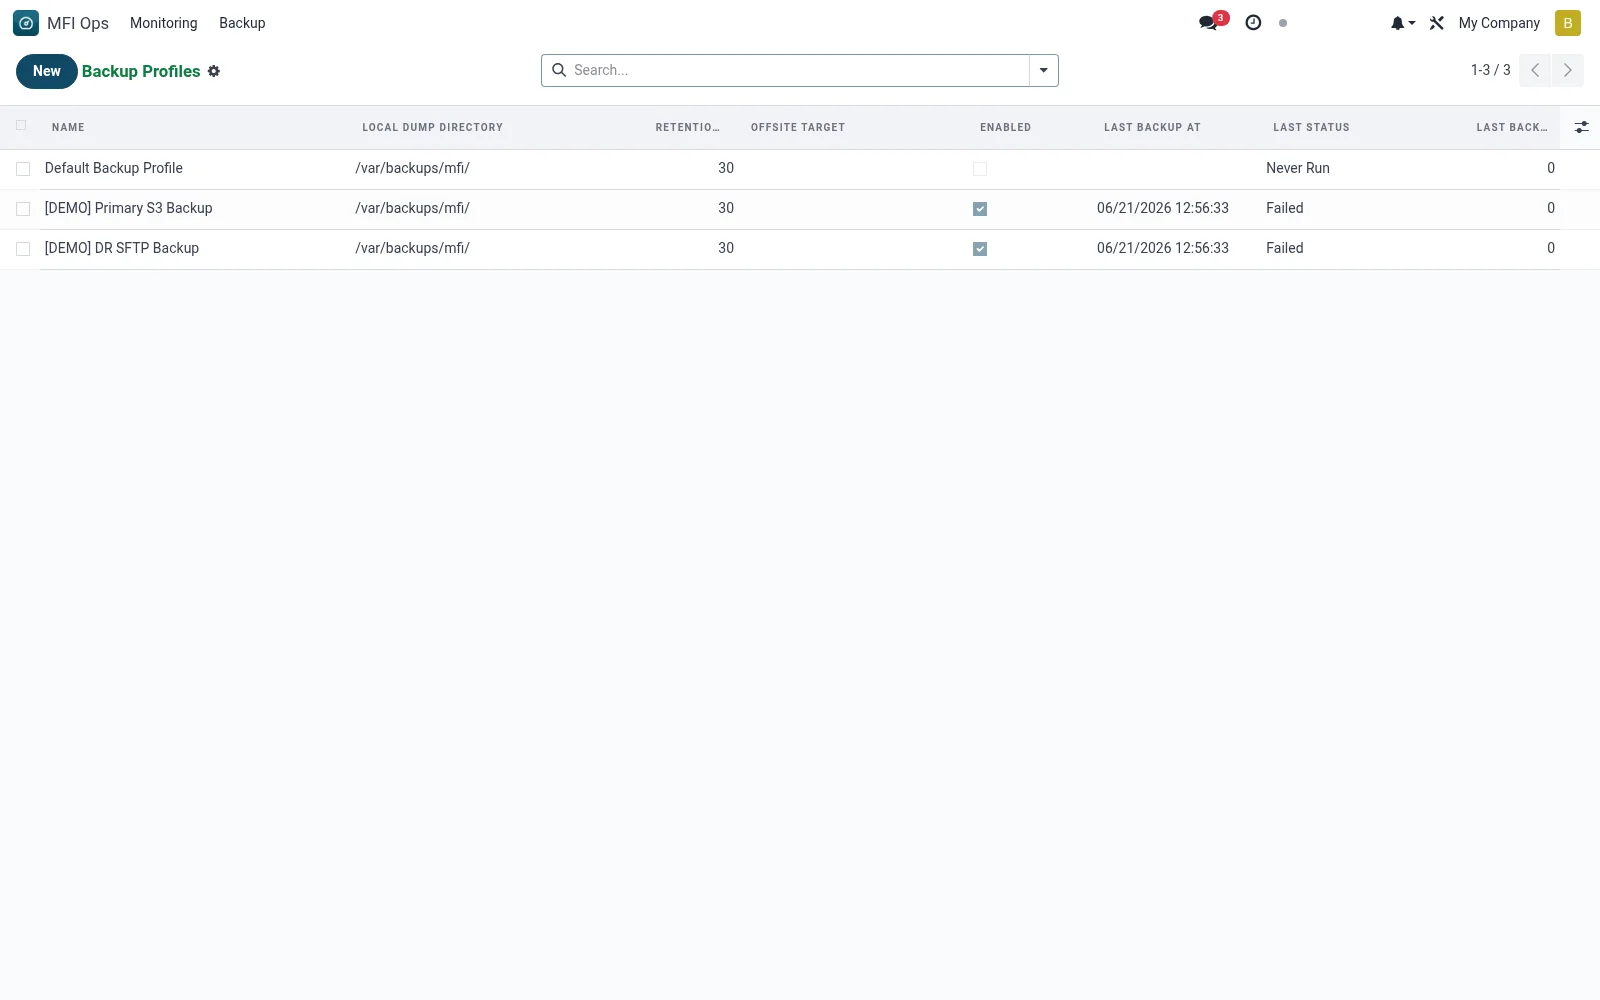This screenshot has height=1000, width=1600.
Task: Sort by Retention column header
Action: tap(687, 127)
